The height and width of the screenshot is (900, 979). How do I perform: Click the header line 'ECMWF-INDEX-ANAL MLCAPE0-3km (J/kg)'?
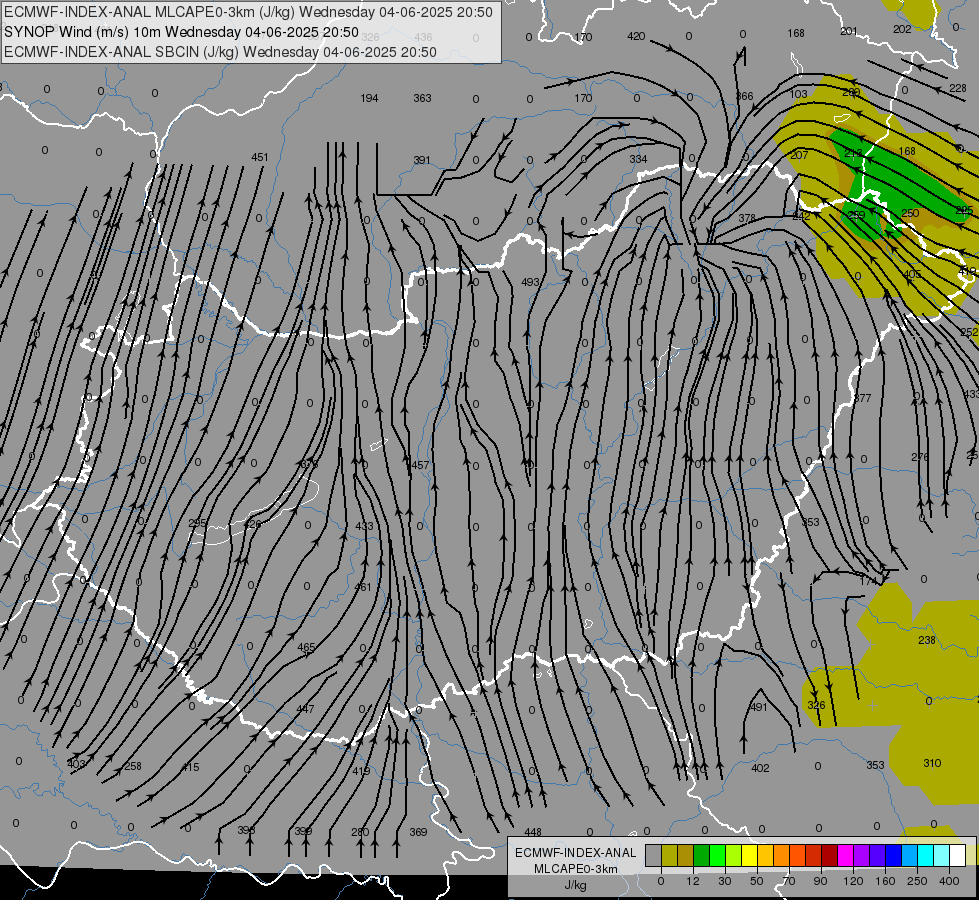coord(248,12)
